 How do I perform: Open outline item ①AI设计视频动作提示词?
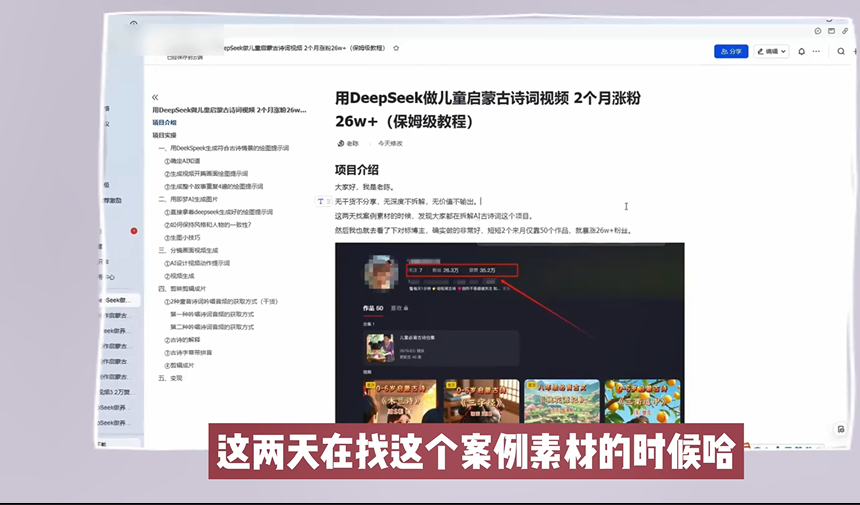(x=197, y=263)
